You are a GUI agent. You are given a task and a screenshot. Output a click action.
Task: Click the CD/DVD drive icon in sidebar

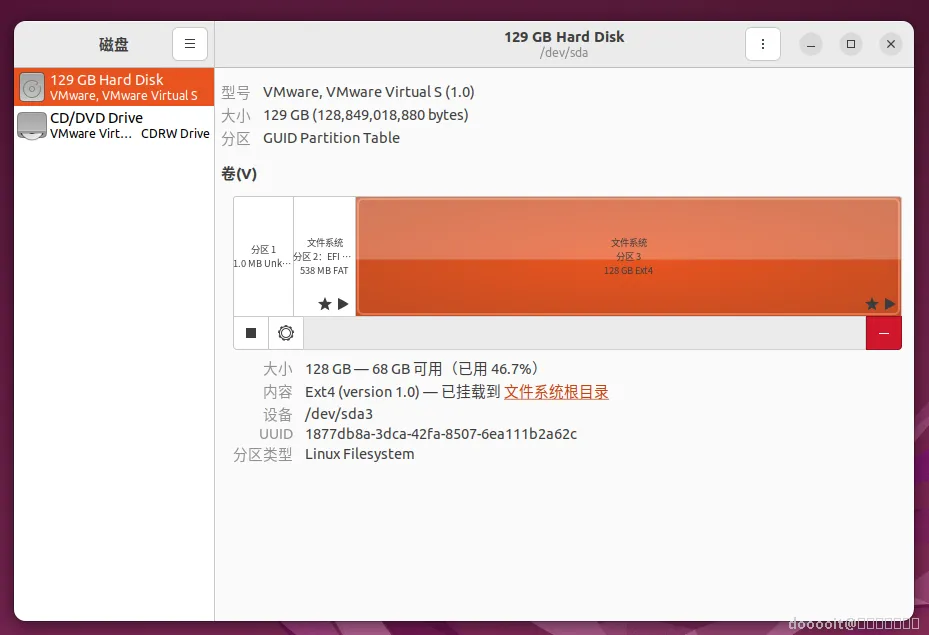pyautogui.click(x=32, y=125)
